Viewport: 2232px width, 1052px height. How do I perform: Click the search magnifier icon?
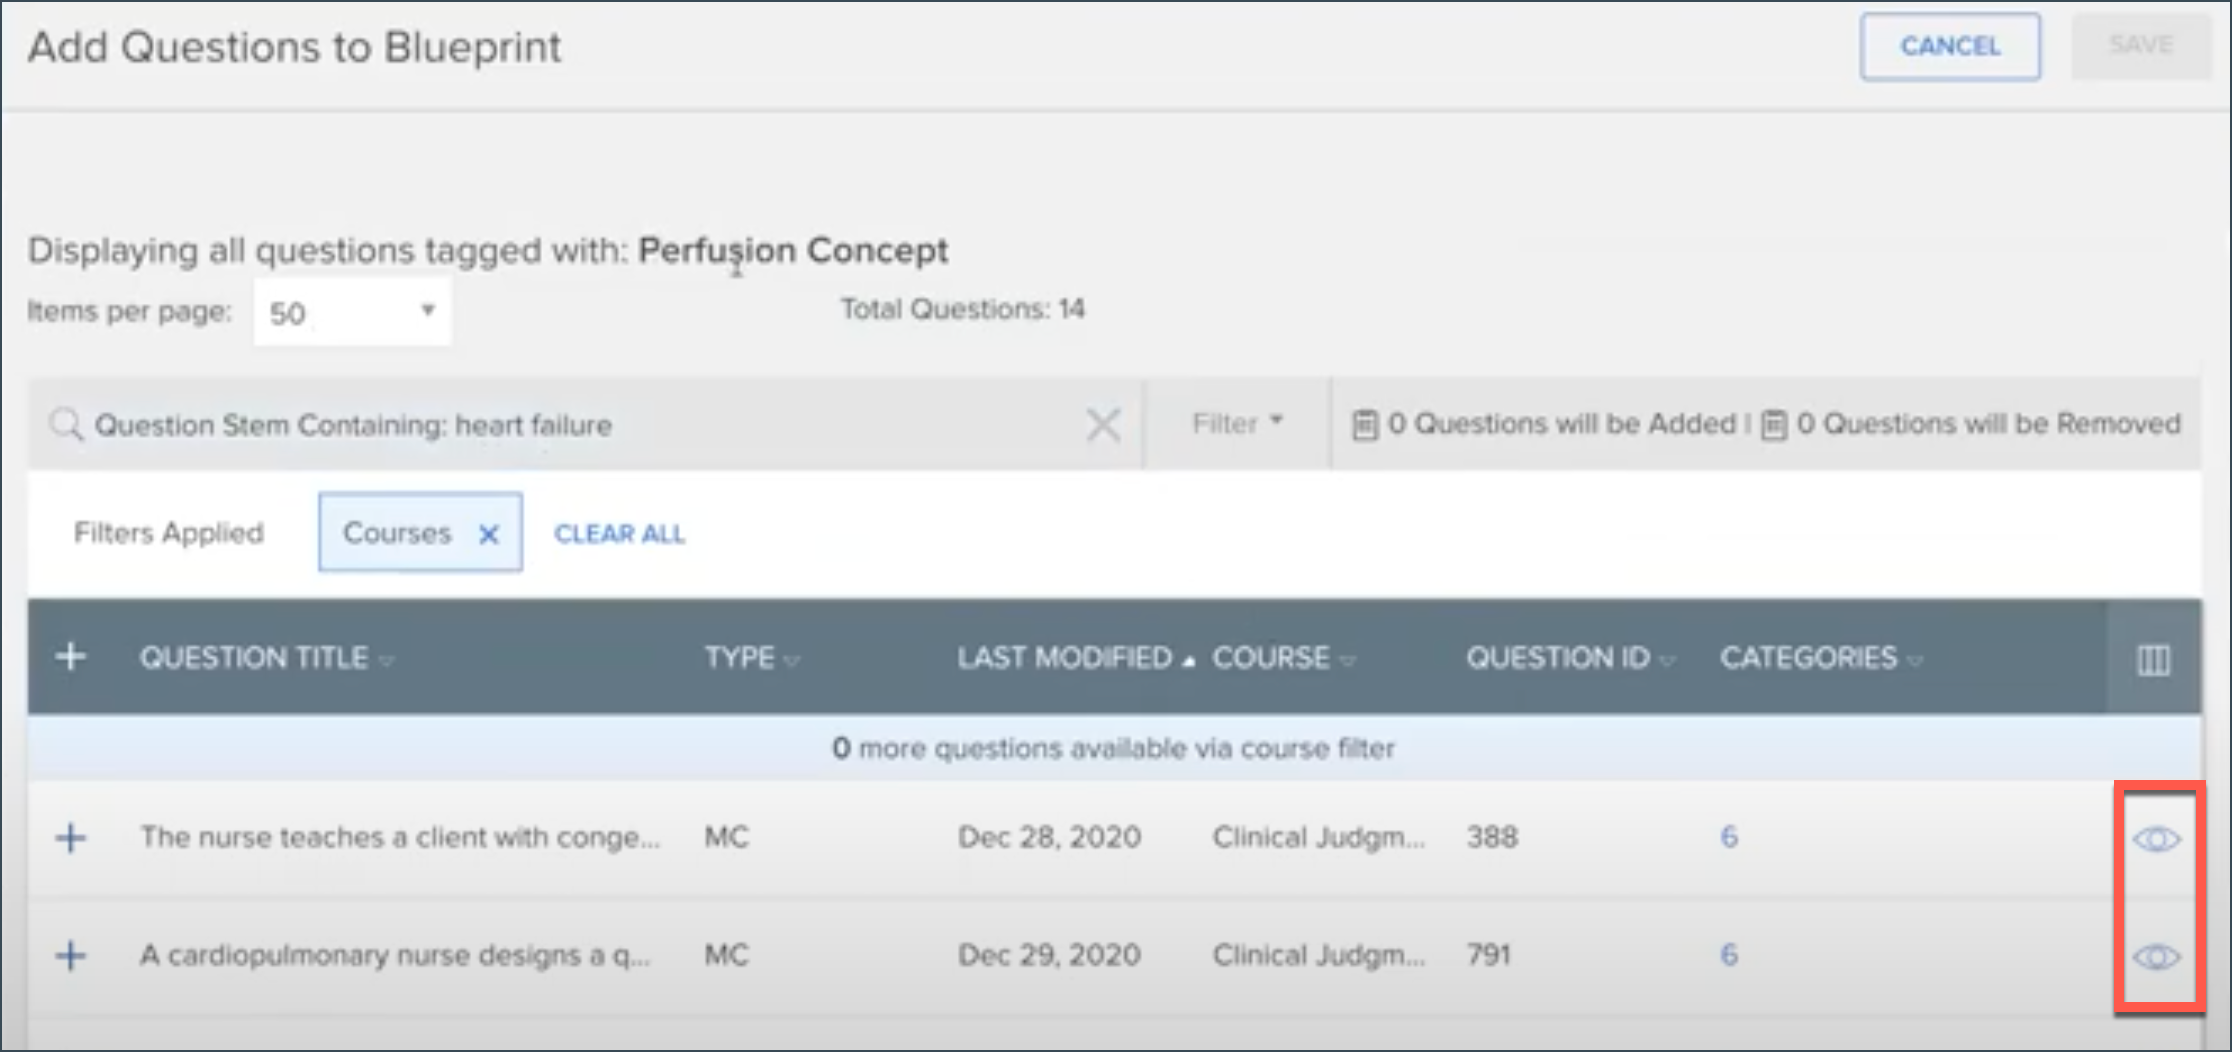click(66, 424)
